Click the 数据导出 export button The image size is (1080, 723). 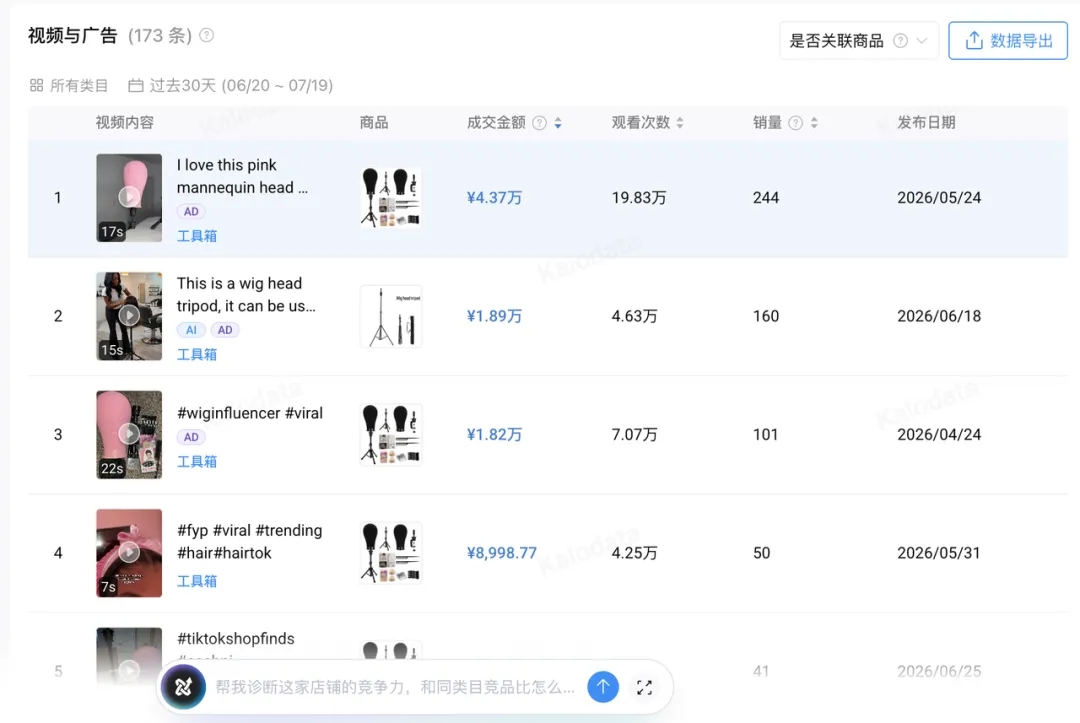point(1008,41)
